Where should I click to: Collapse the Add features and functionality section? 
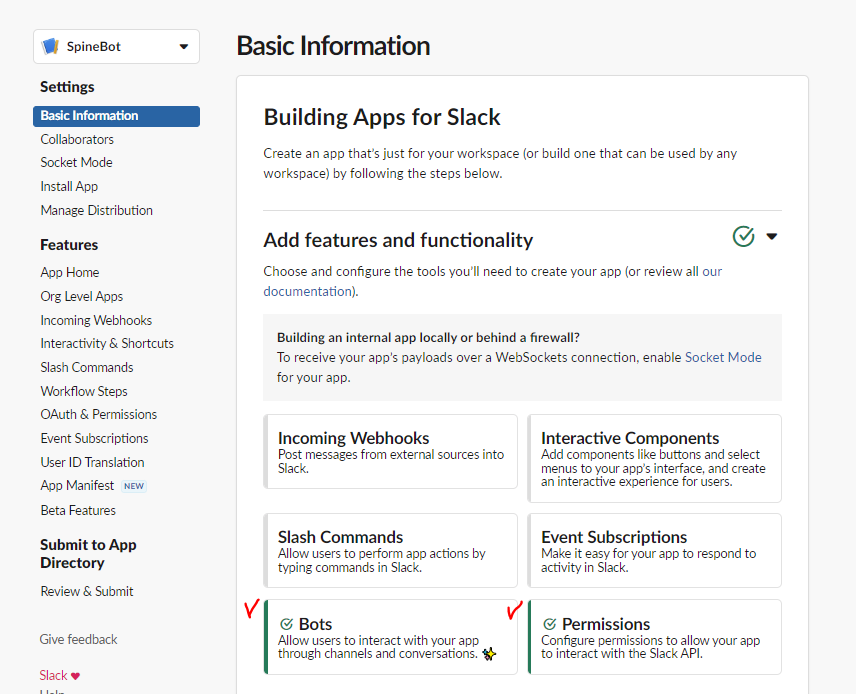[771, 236]
